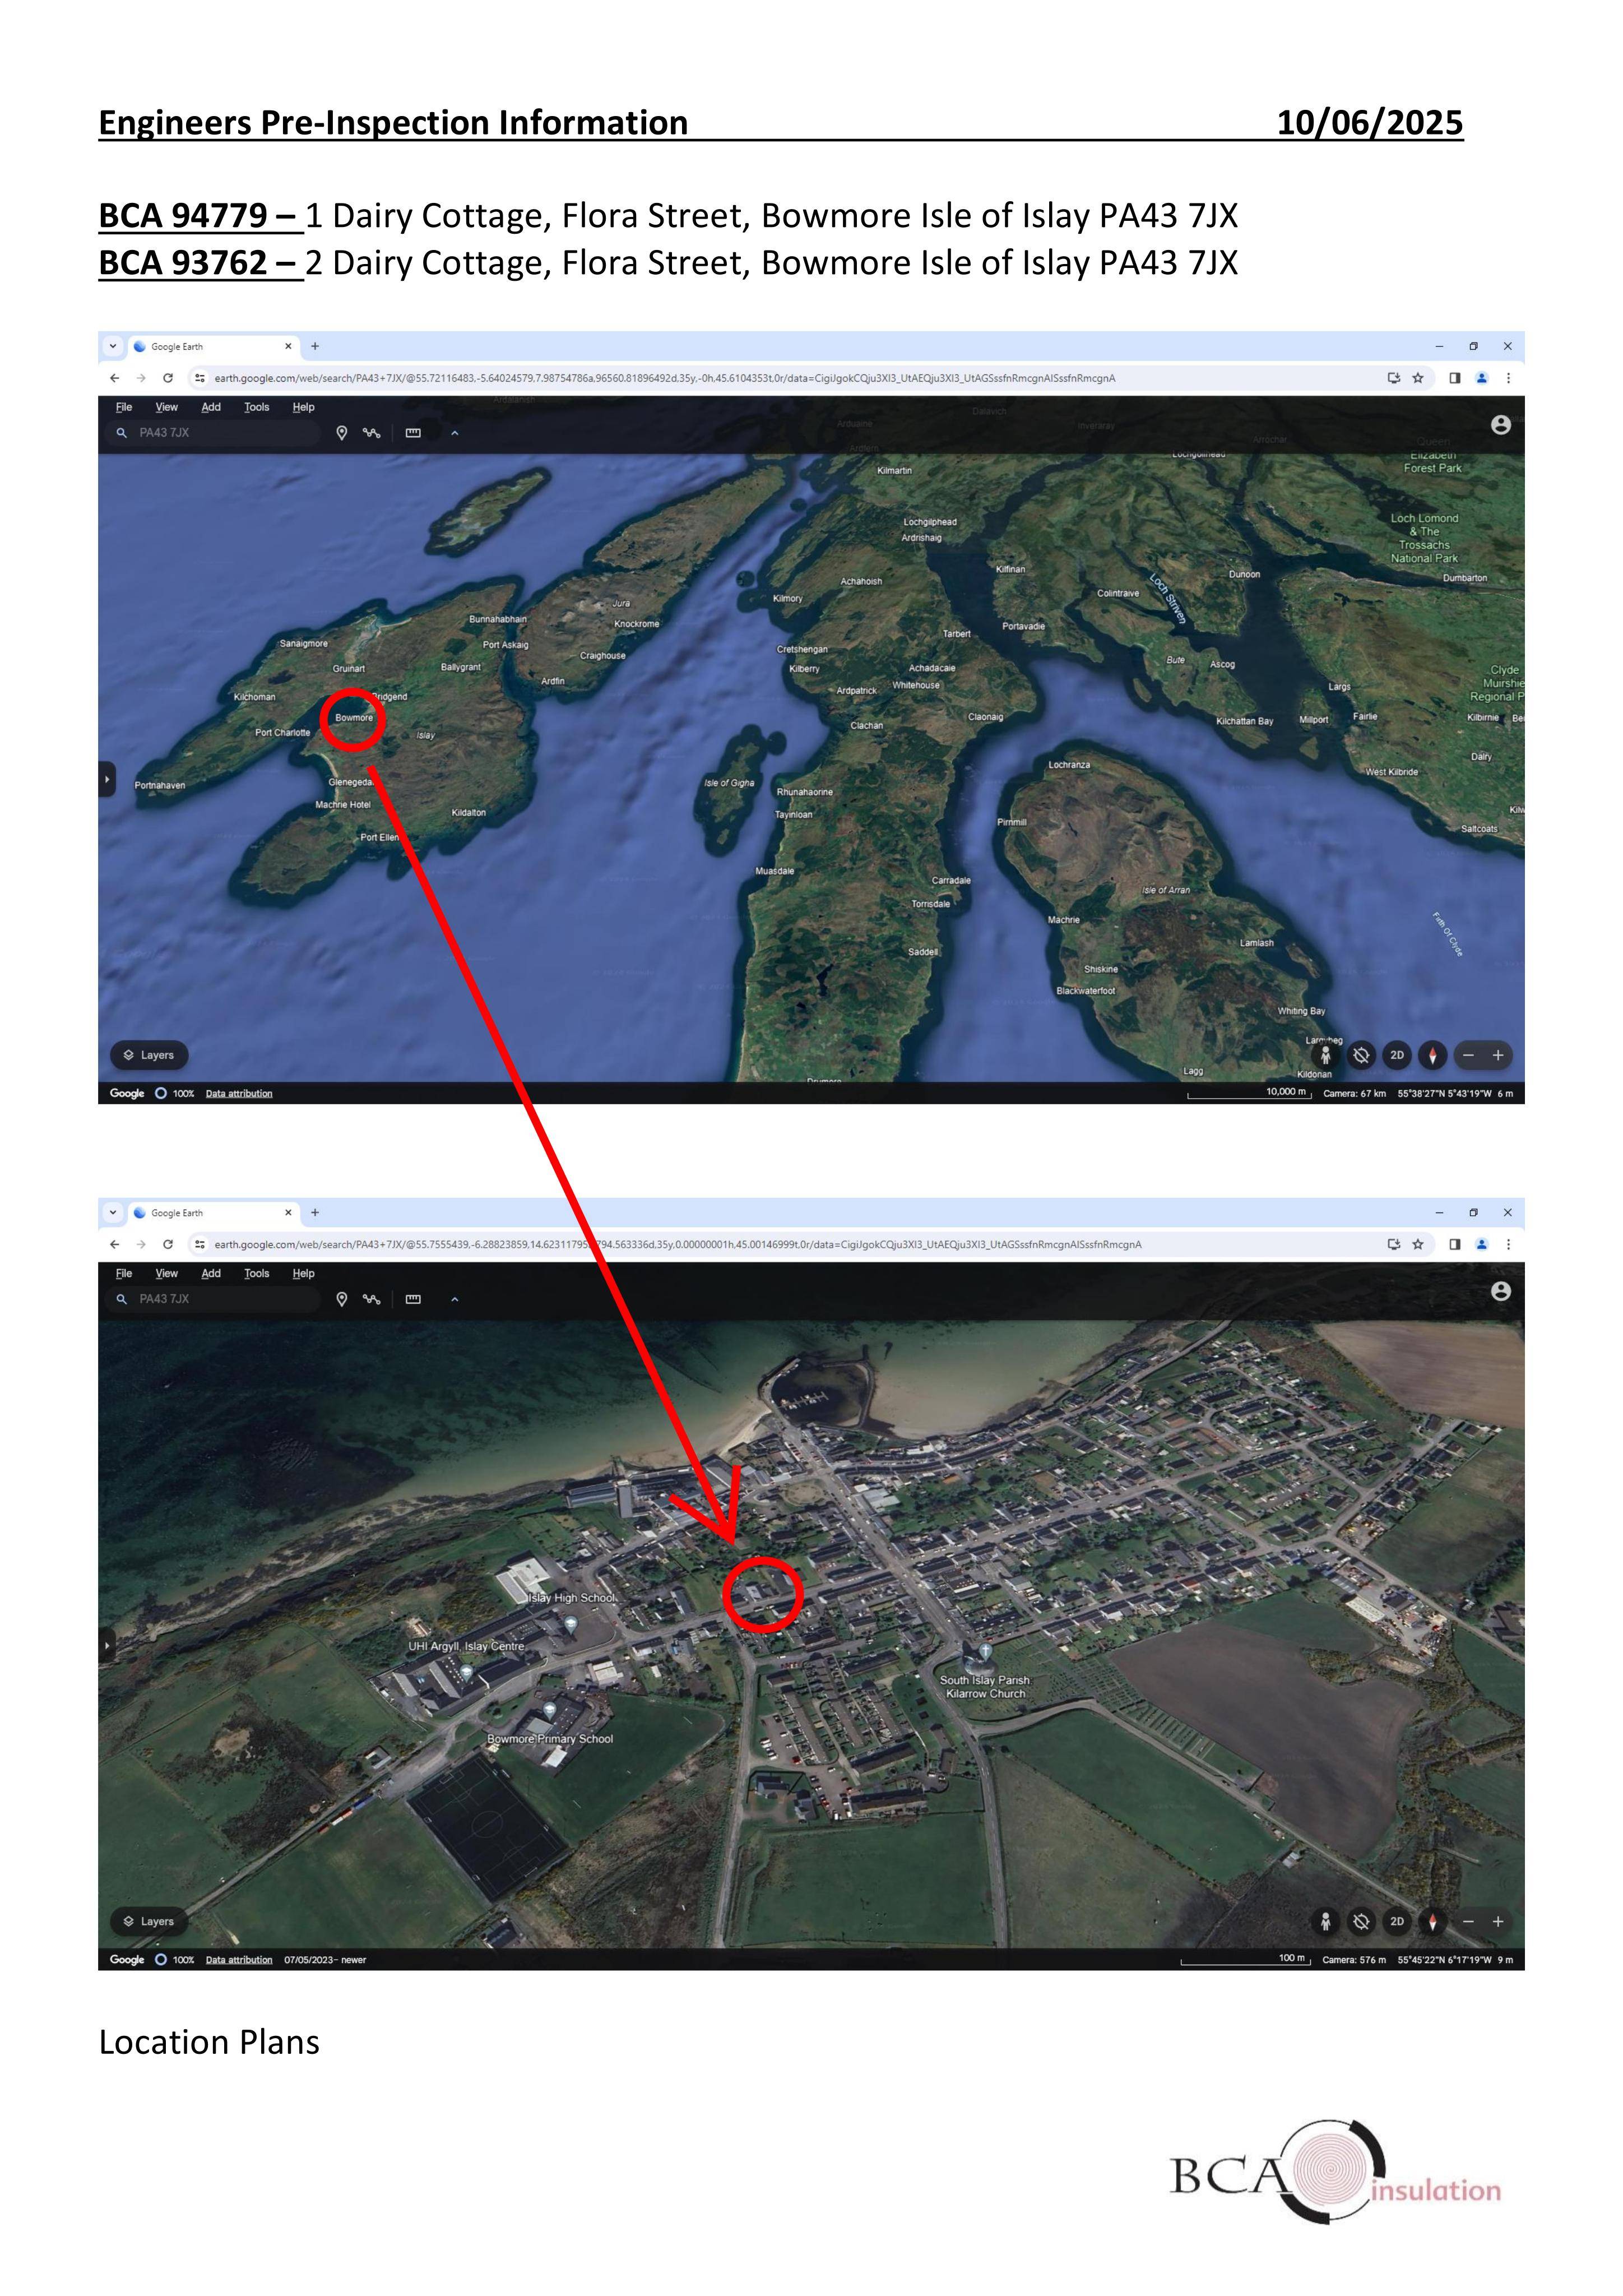
Task: Click the reload button in the top browser window
Action: (168, 378)
